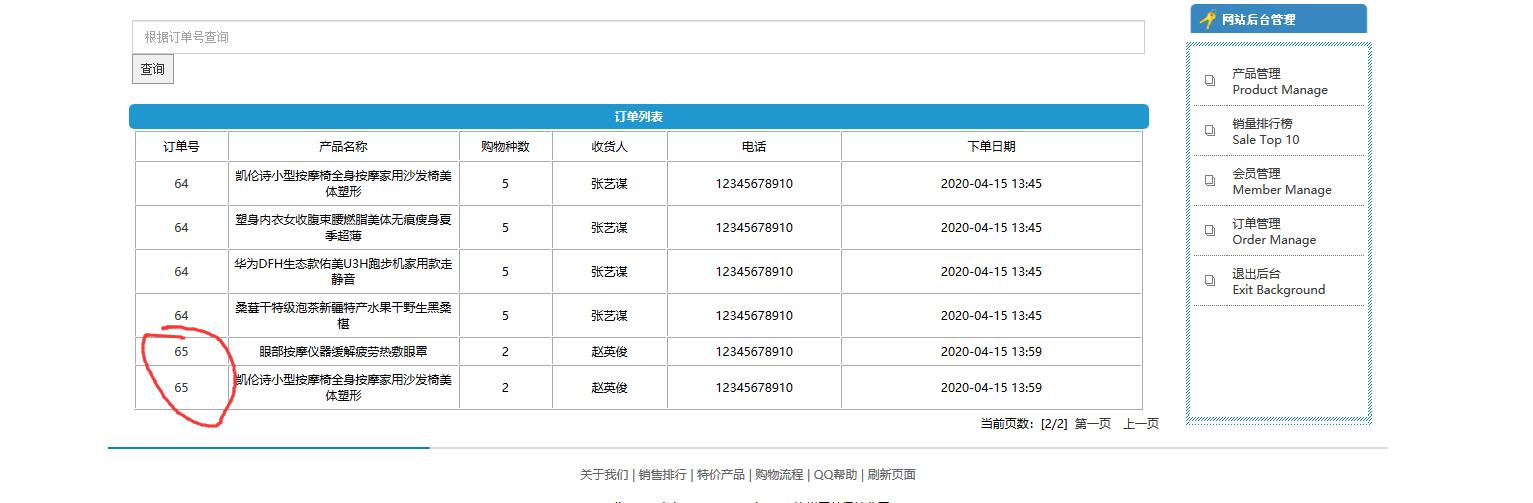
Task: Click order number 64 in 华为DFH row
Action: click(181, 272)
